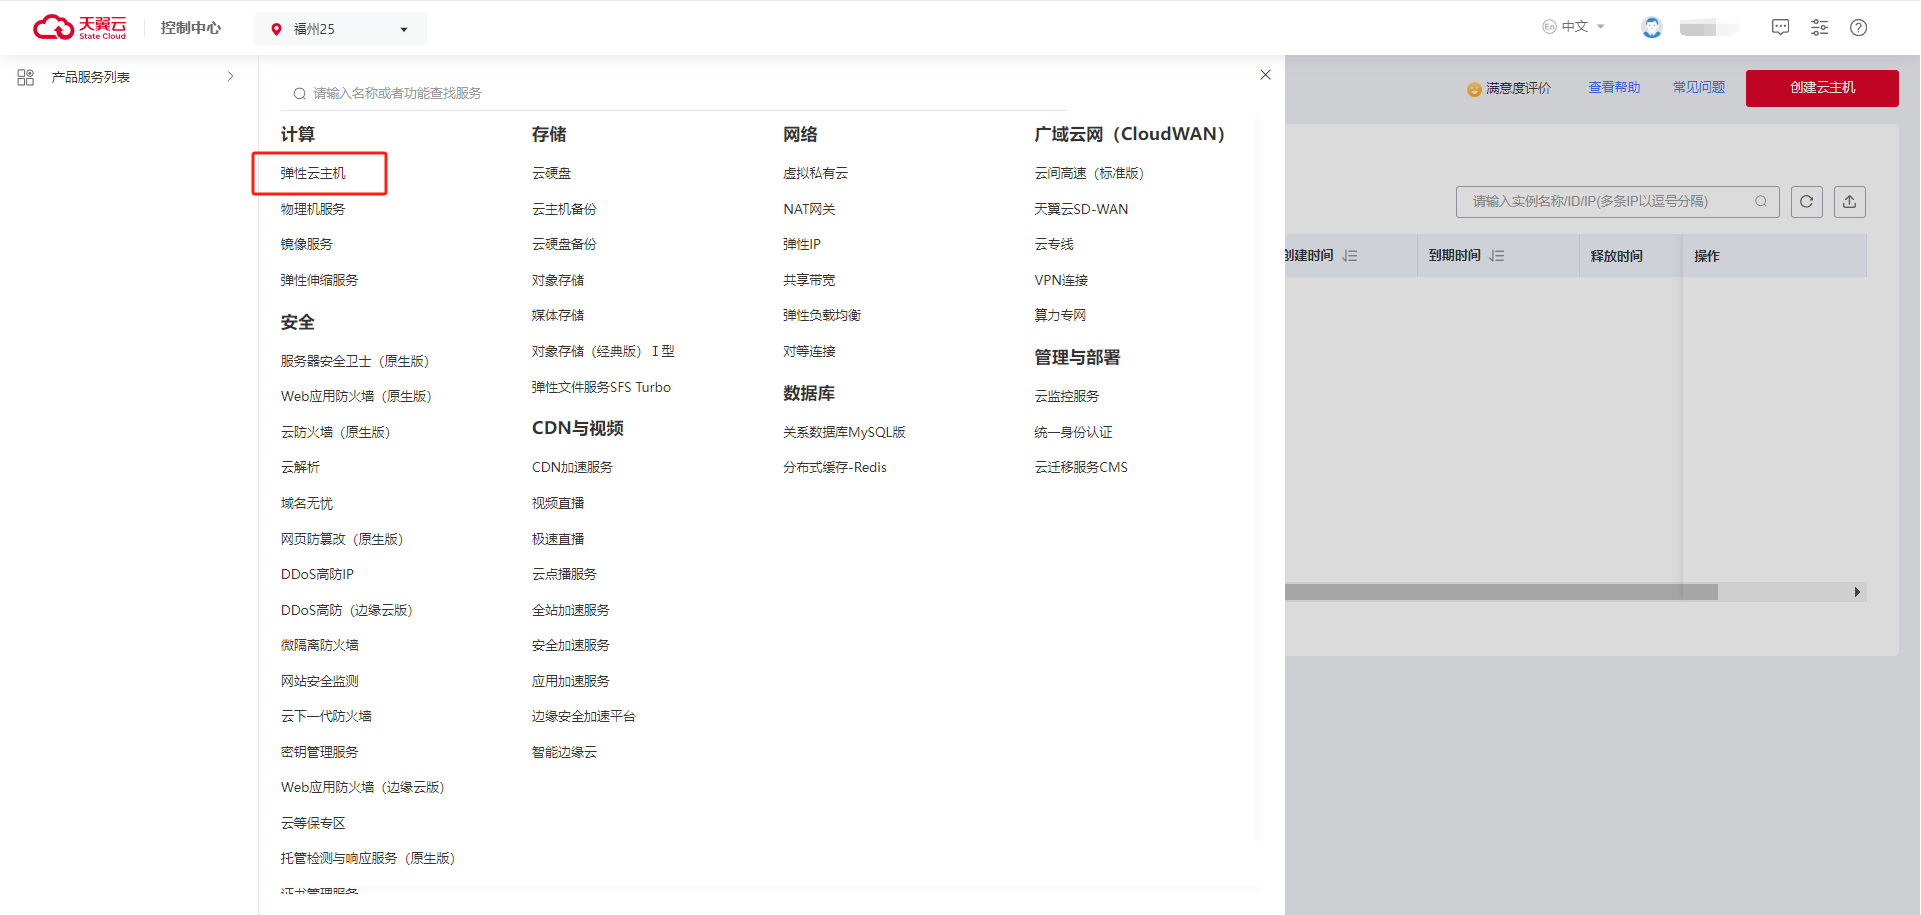Select 弹性云主机 service
The width and height of the screenshot is (1921, 915).
(313, 173)
